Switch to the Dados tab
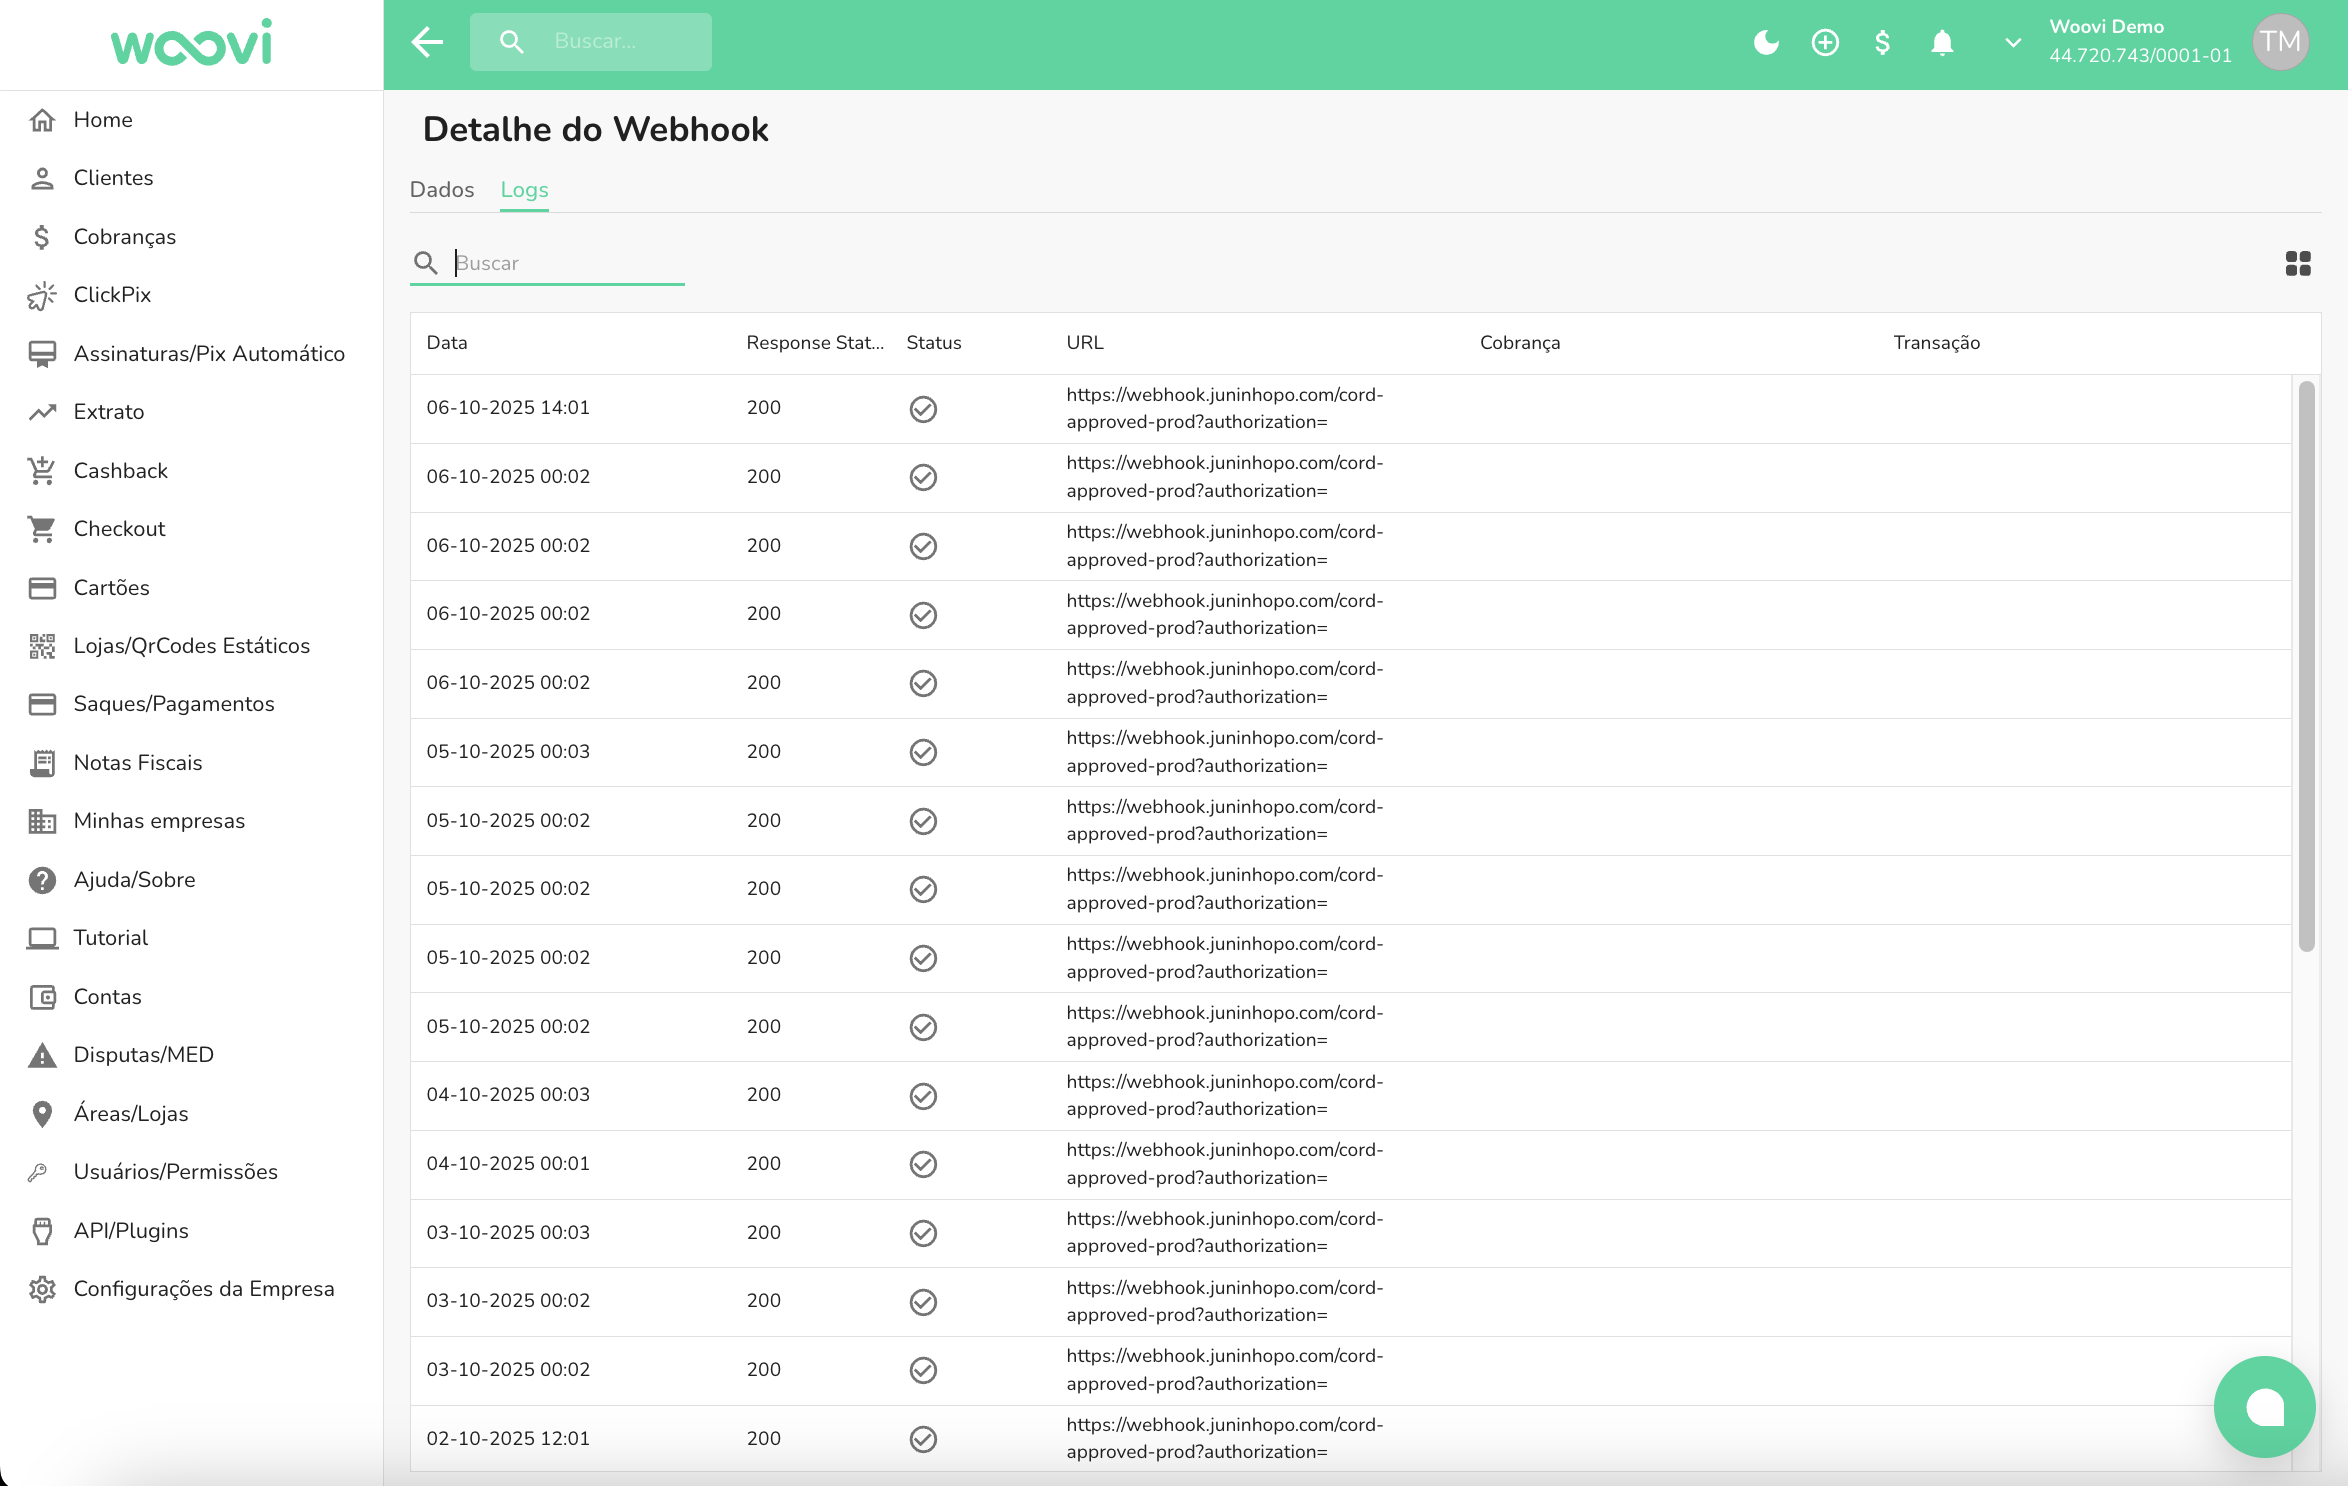The image size is (2348, 1486). pos(442,189)
